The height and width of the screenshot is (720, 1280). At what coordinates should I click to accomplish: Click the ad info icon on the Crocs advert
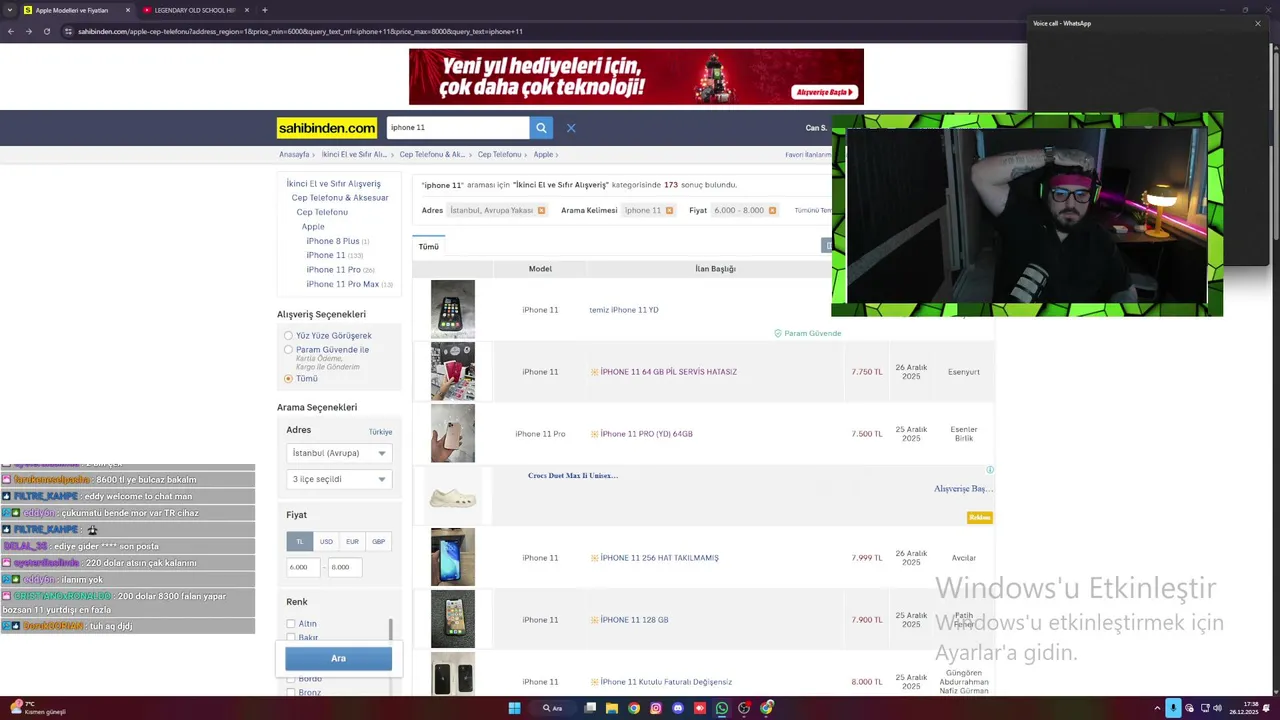[989, 470]
